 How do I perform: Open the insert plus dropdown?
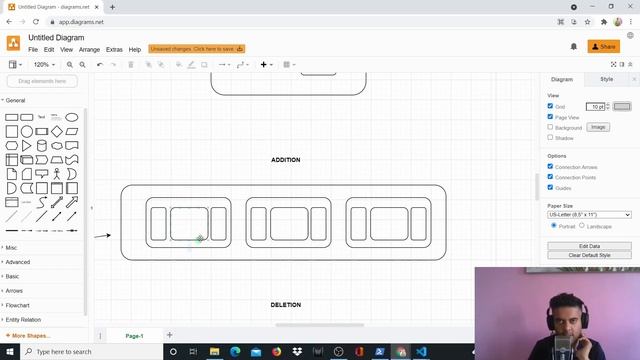click(266, 64)
